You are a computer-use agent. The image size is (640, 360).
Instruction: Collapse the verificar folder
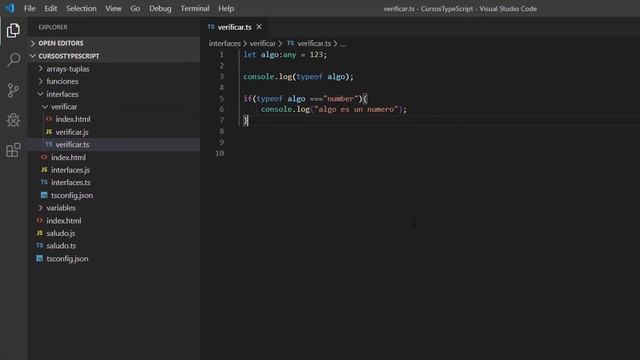[x=114, y=107]
